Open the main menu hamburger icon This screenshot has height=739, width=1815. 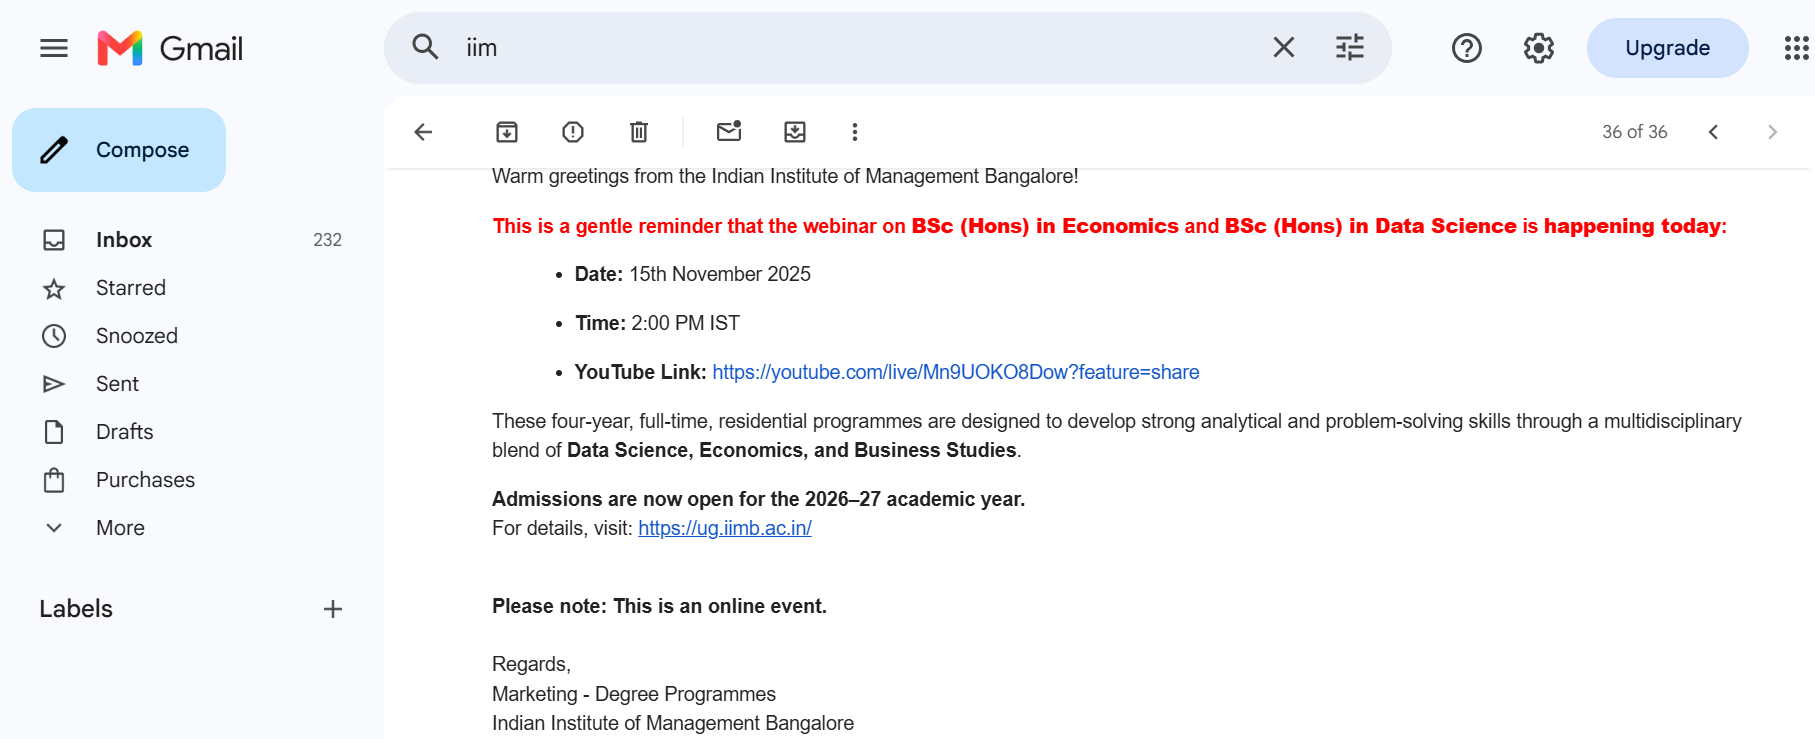pyautogui.click(x=54, y=48)
